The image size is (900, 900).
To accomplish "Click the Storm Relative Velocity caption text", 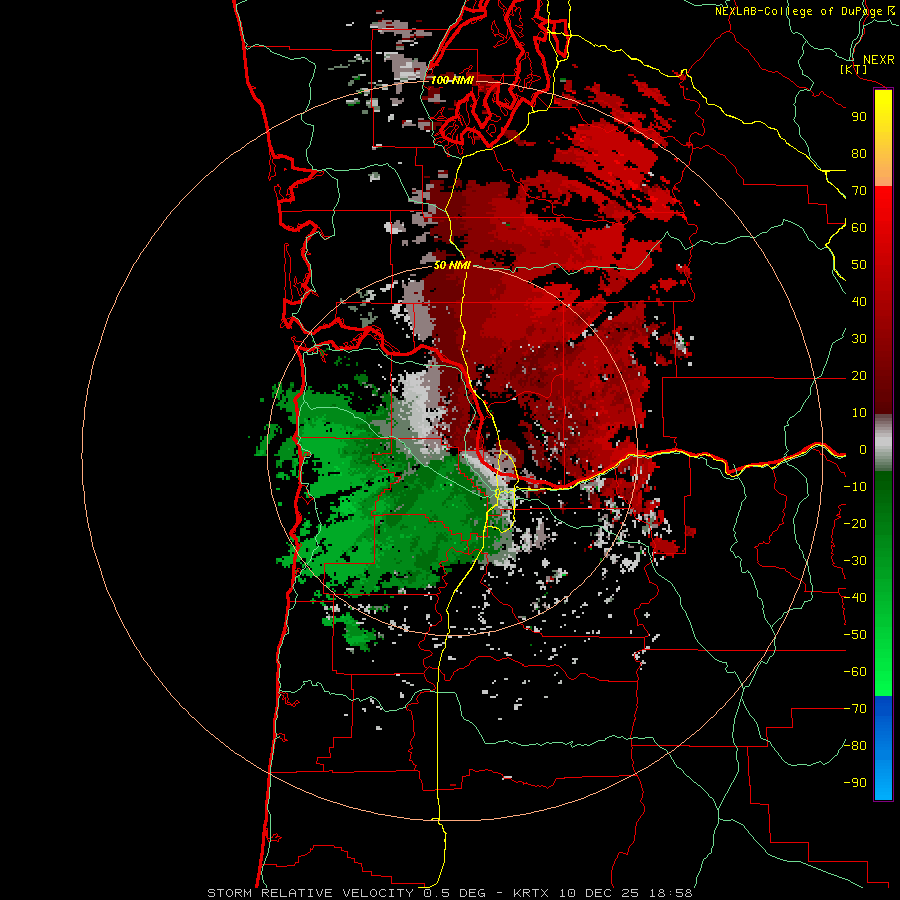I will [x=449, y=893].
